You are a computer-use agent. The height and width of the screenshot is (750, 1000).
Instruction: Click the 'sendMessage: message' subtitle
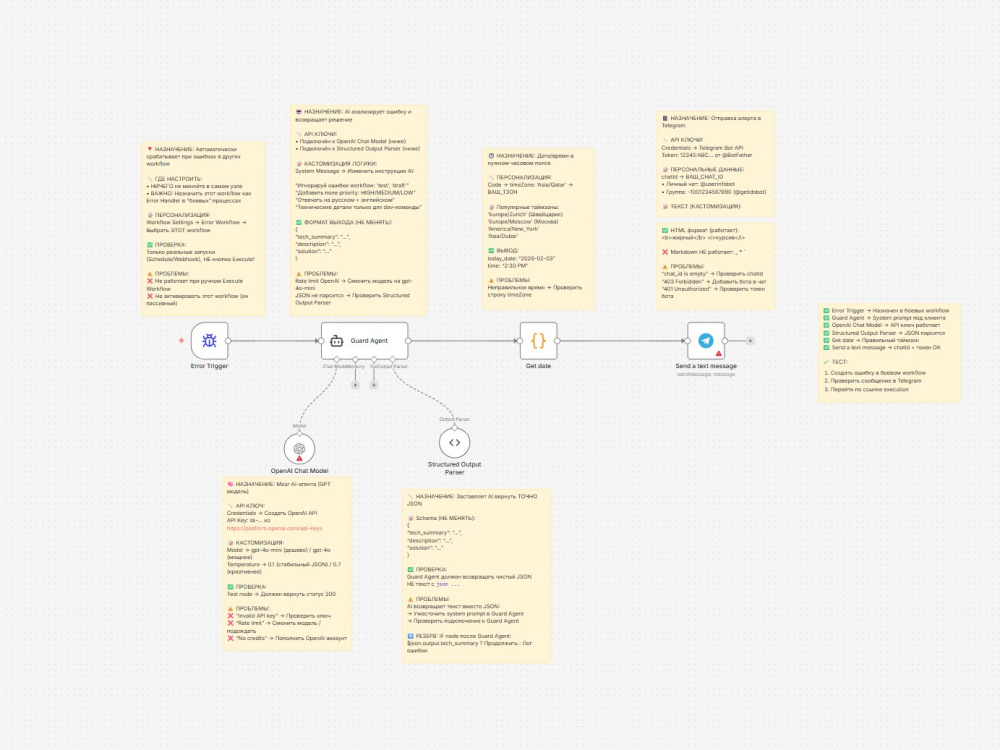pyautogui.click(x=705, y=374)
